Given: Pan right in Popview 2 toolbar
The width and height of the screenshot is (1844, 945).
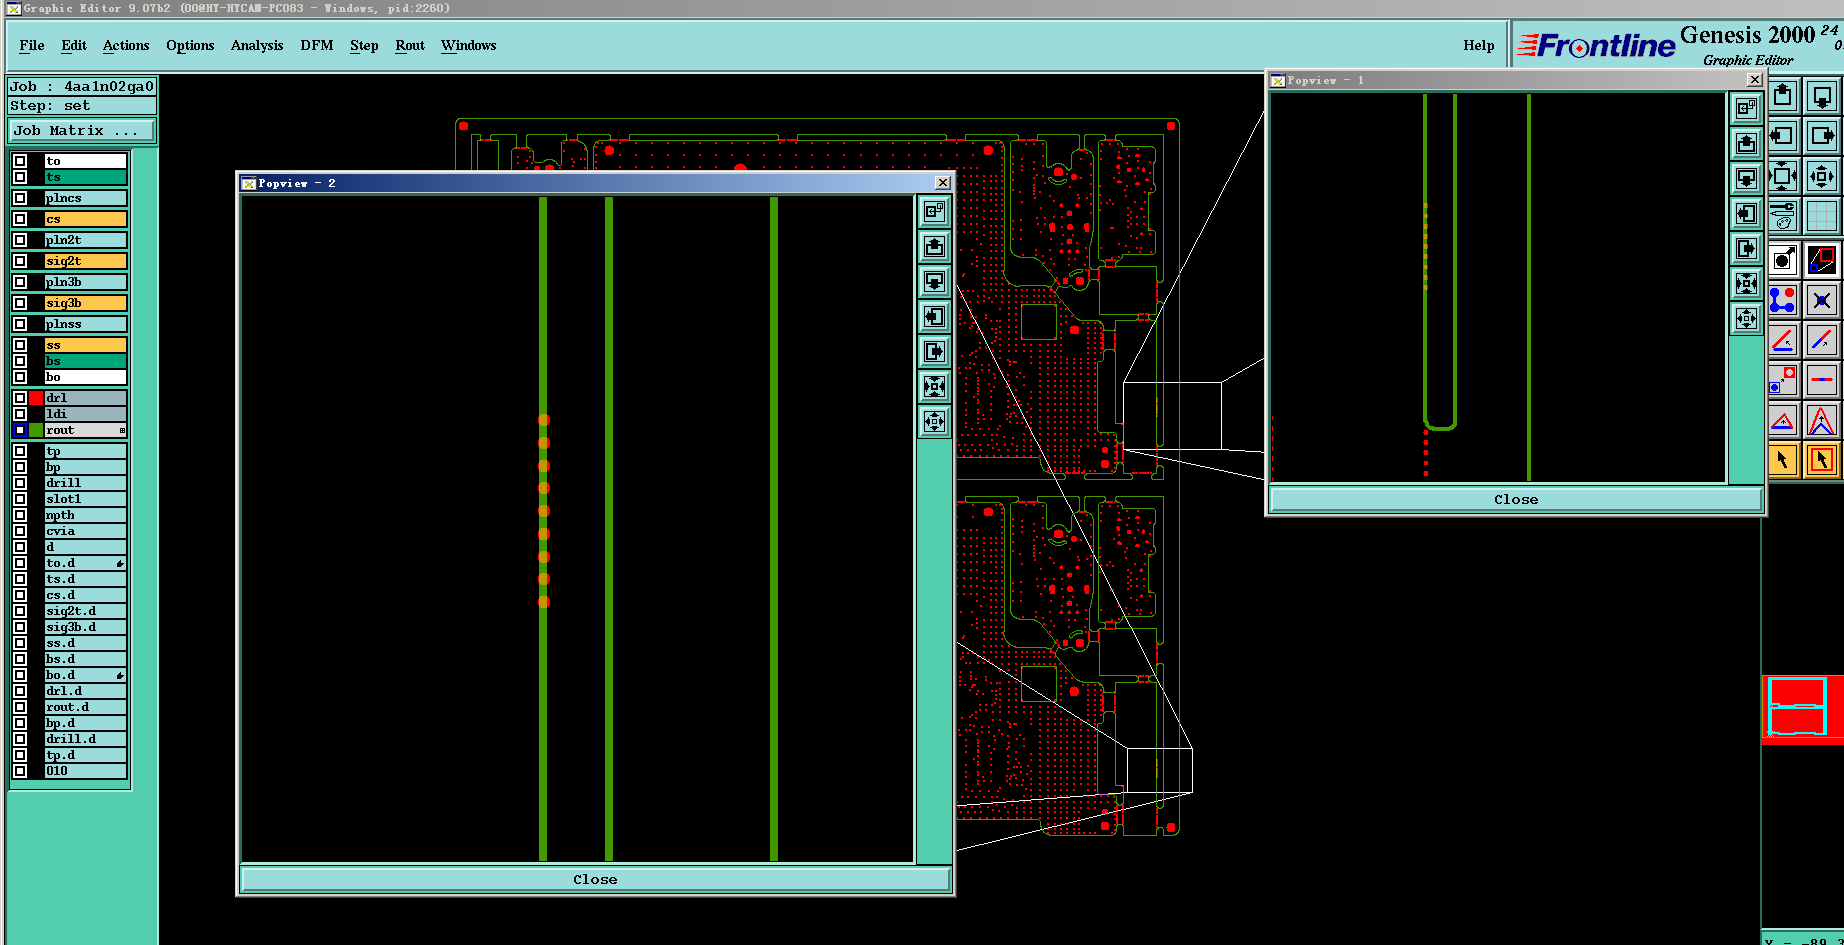Looking at the screenshot, I should coord(934,352).
